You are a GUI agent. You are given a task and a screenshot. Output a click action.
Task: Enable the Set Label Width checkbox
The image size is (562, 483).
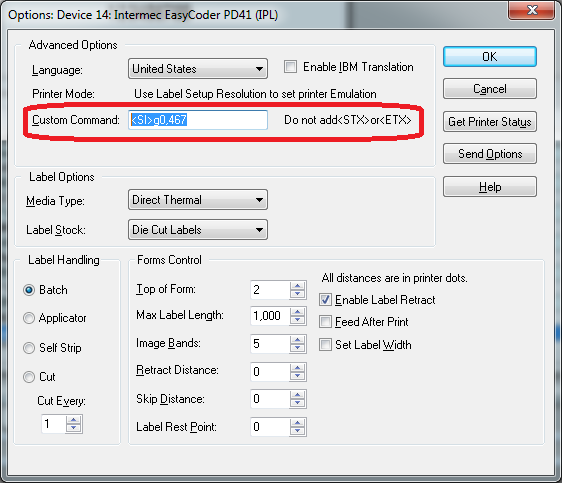pos(325,345)
